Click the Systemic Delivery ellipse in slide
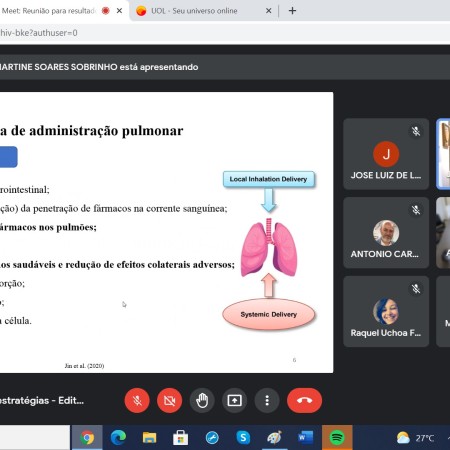 [x=269, y=314]
